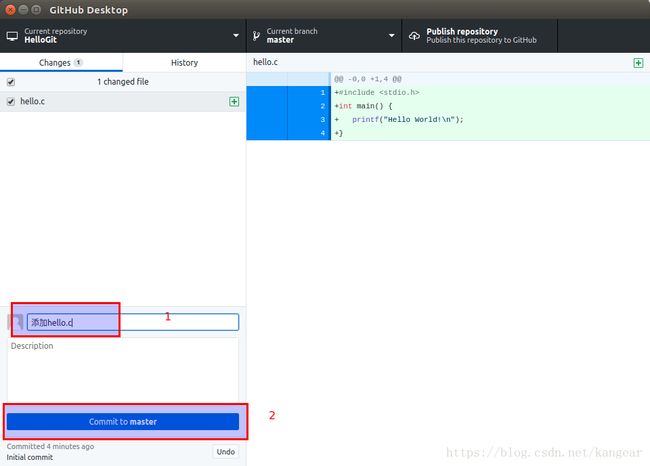
Task: Close the GitHub Desktop window
Action: click(10, 10)
